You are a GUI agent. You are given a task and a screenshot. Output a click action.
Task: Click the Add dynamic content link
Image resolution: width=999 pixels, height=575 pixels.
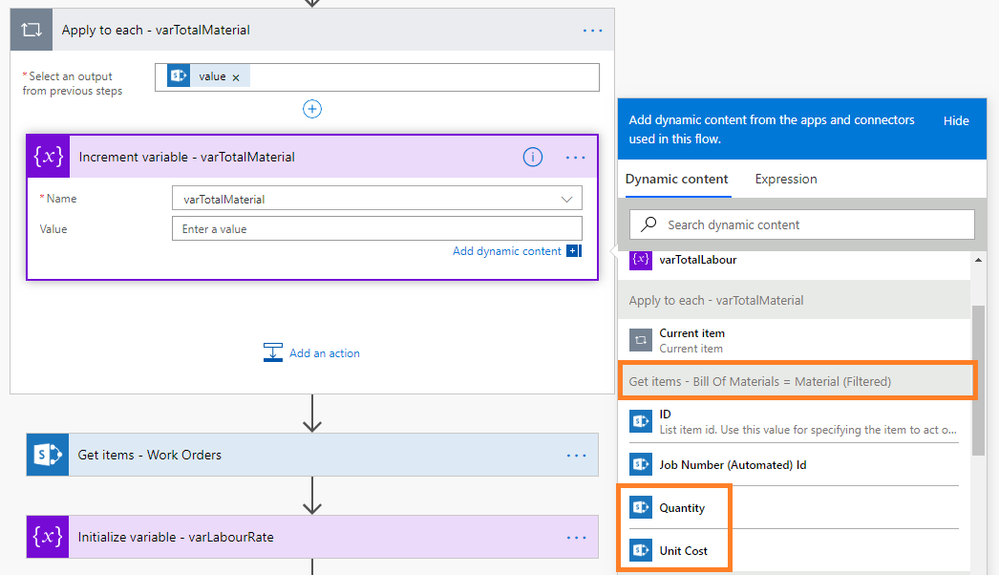pos(507,251)
